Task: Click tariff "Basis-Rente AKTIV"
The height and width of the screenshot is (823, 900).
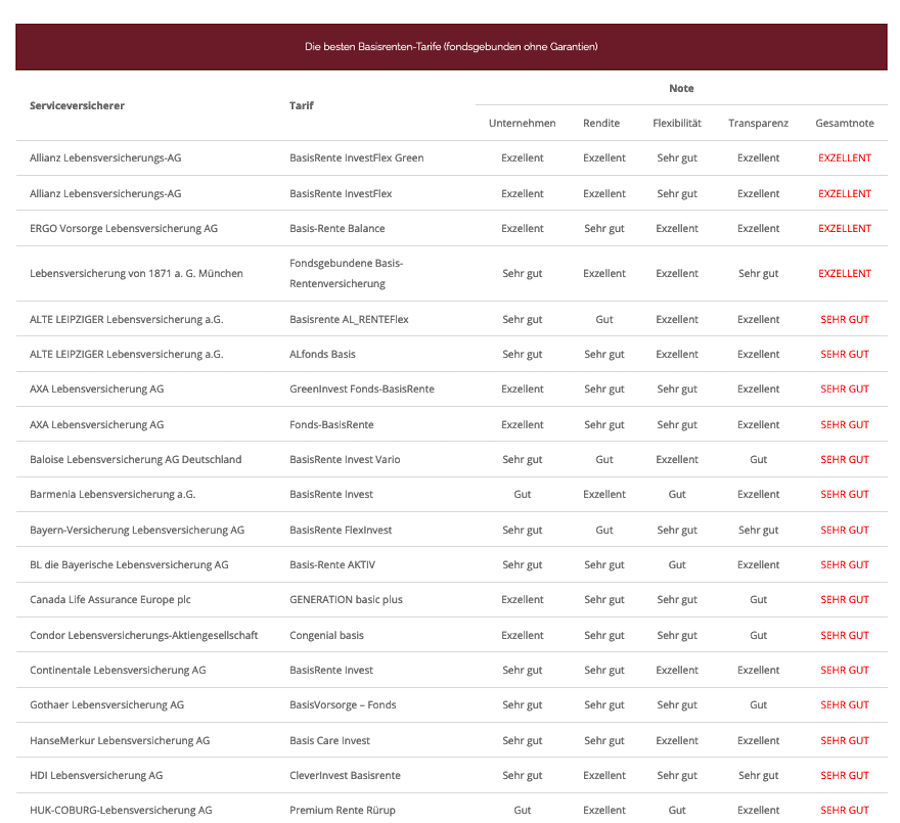Action: (332, 565)
